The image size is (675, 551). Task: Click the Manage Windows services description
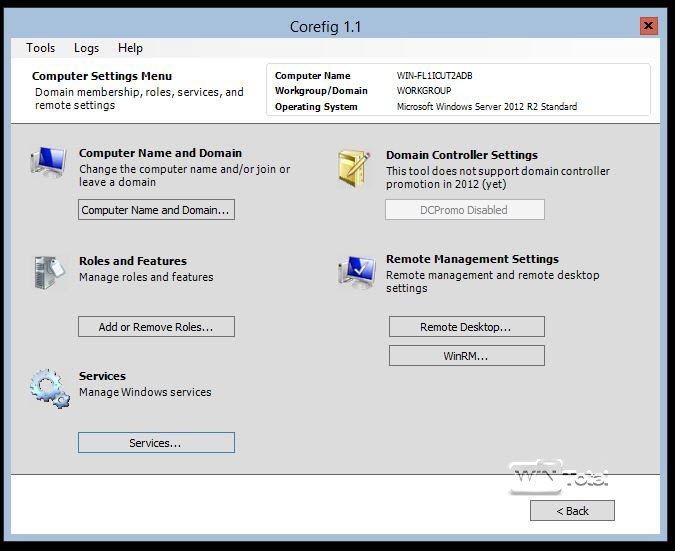pos(146,392)
